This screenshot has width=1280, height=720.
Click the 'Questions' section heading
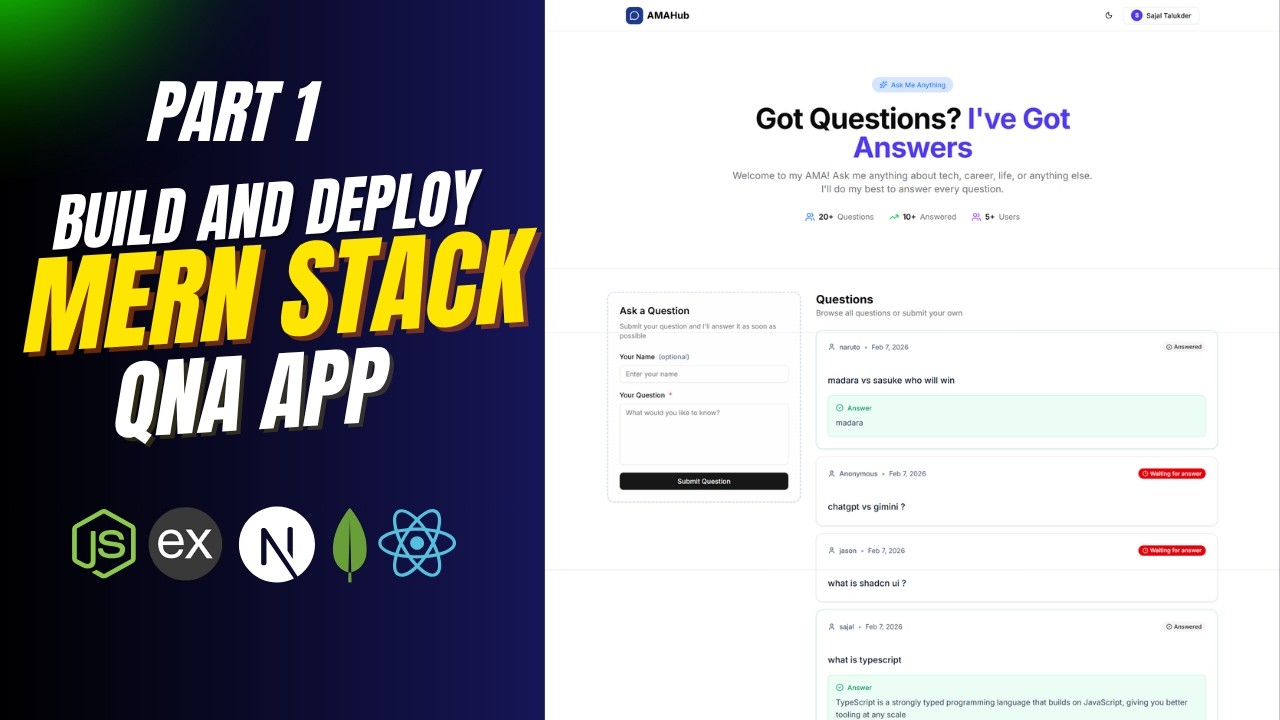[845, 299]
